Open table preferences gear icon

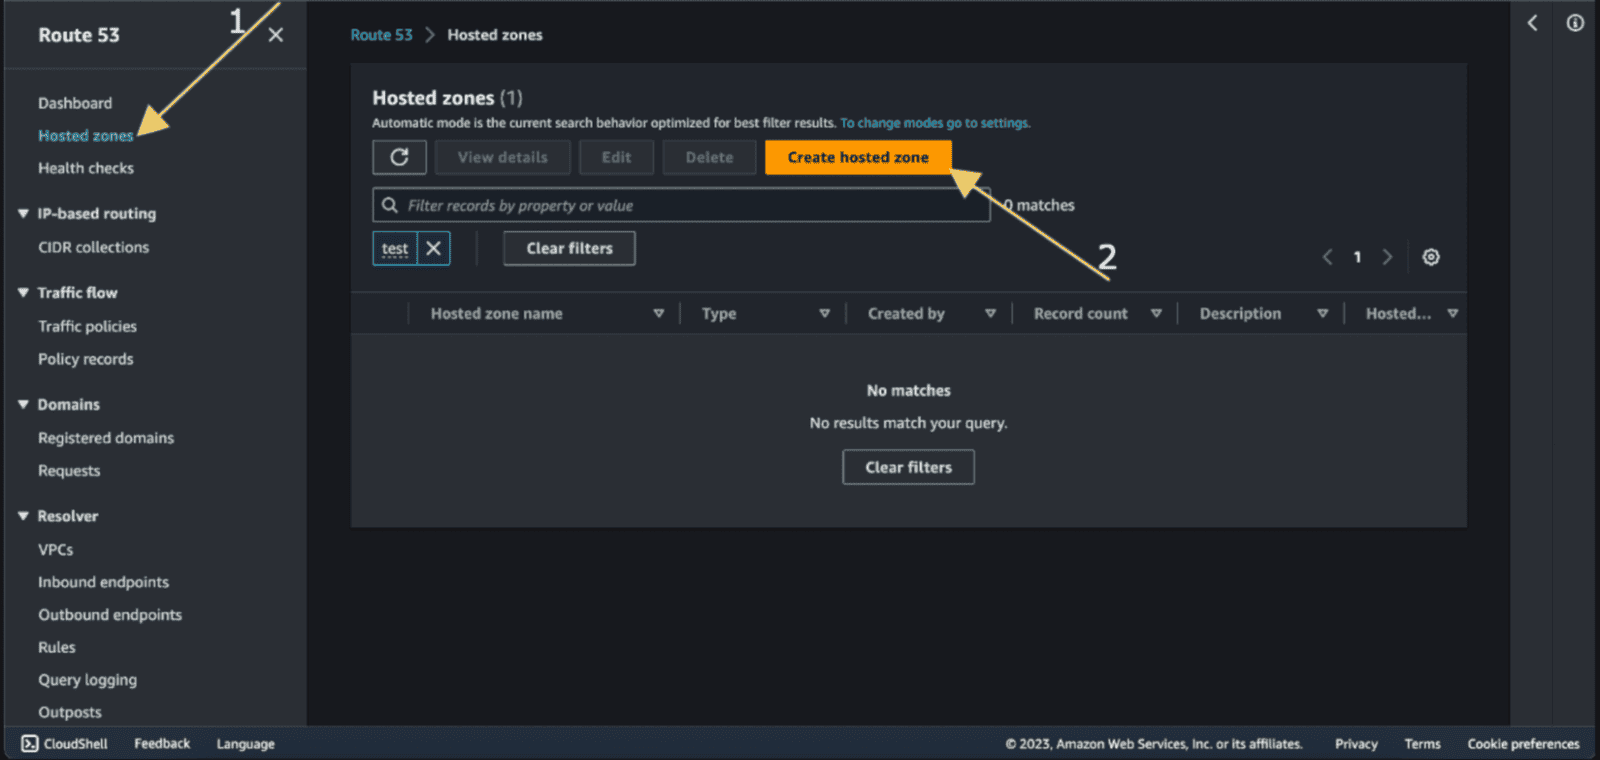click(1431, 257)
